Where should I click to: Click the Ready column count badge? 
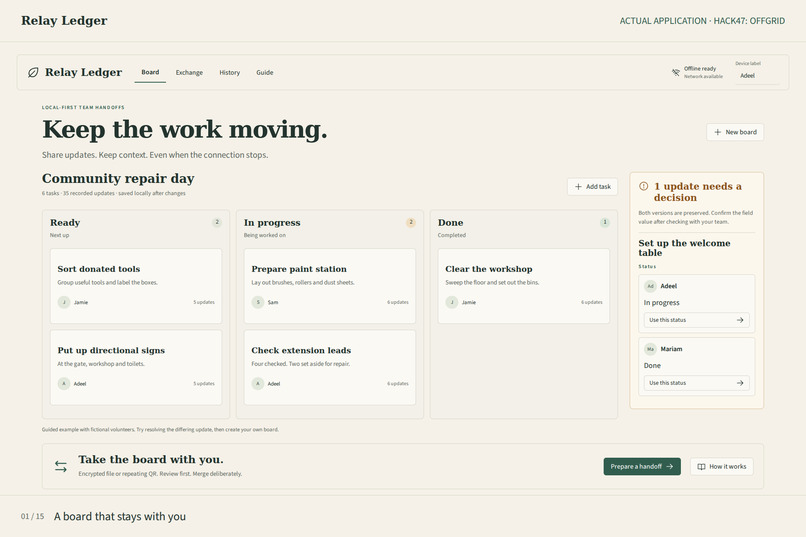[x=217, y=223]
